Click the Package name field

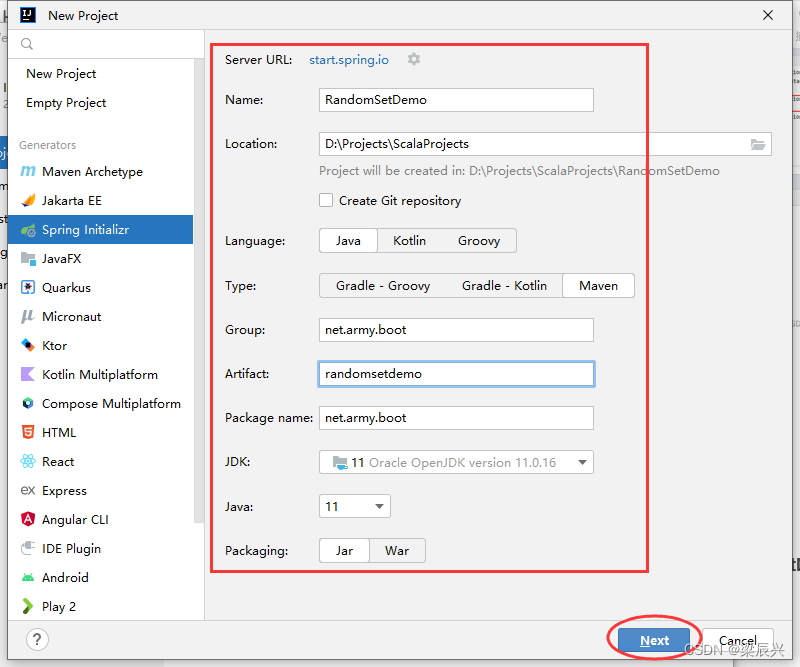[456, 418]
